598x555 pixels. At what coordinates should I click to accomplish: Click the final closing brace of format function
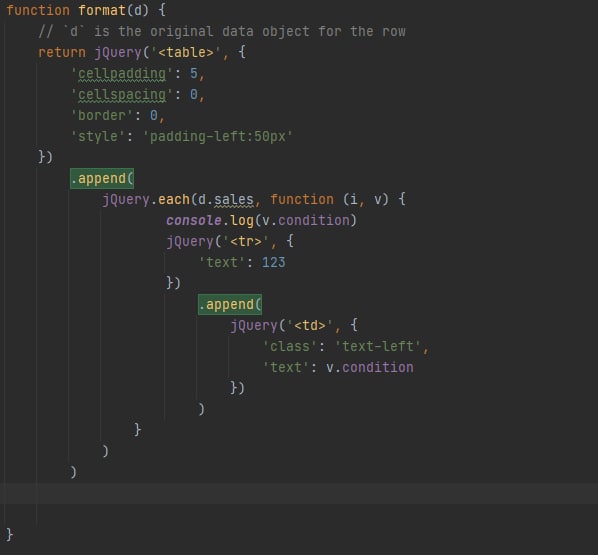10,535
